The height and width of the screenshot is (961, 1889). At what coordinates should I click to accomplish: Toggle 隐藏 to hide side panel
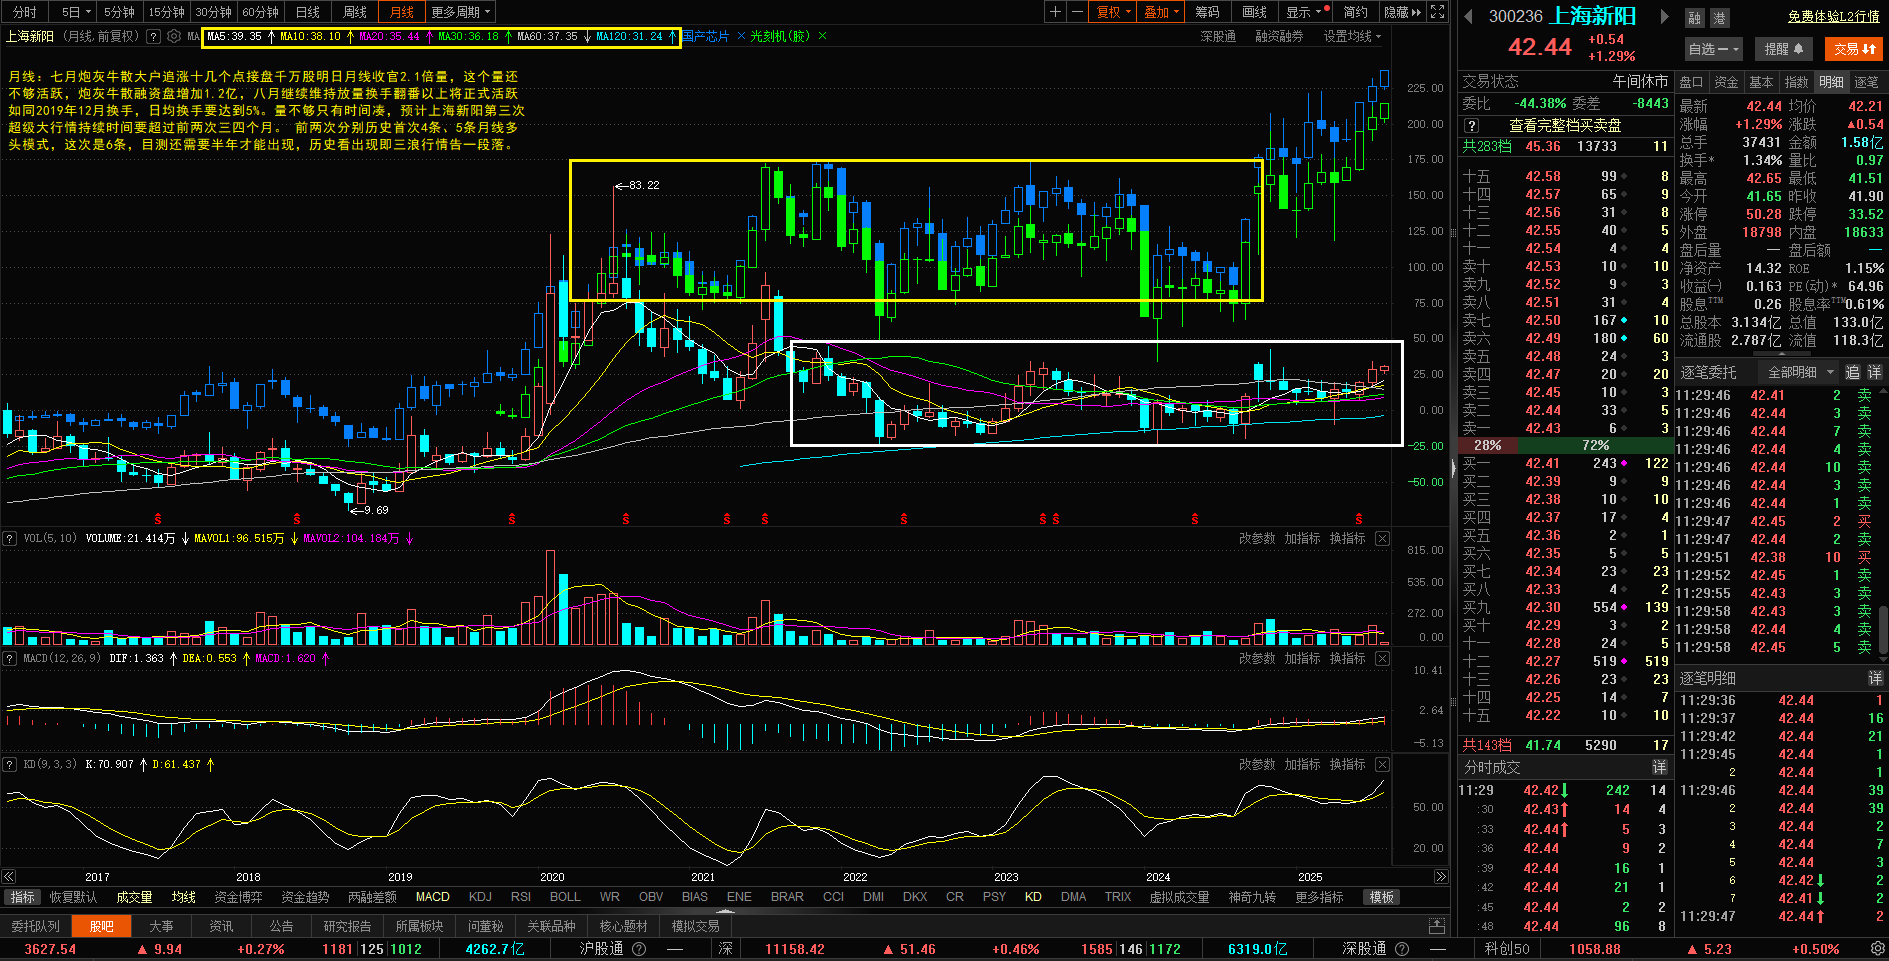pyautogui.click(x=1401, y=12)
